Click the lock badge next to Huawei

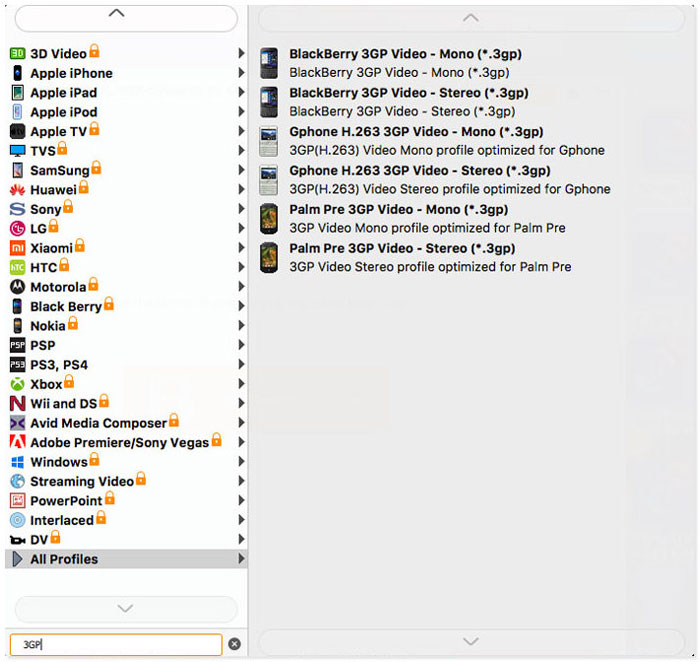click(x=83, y=187)
